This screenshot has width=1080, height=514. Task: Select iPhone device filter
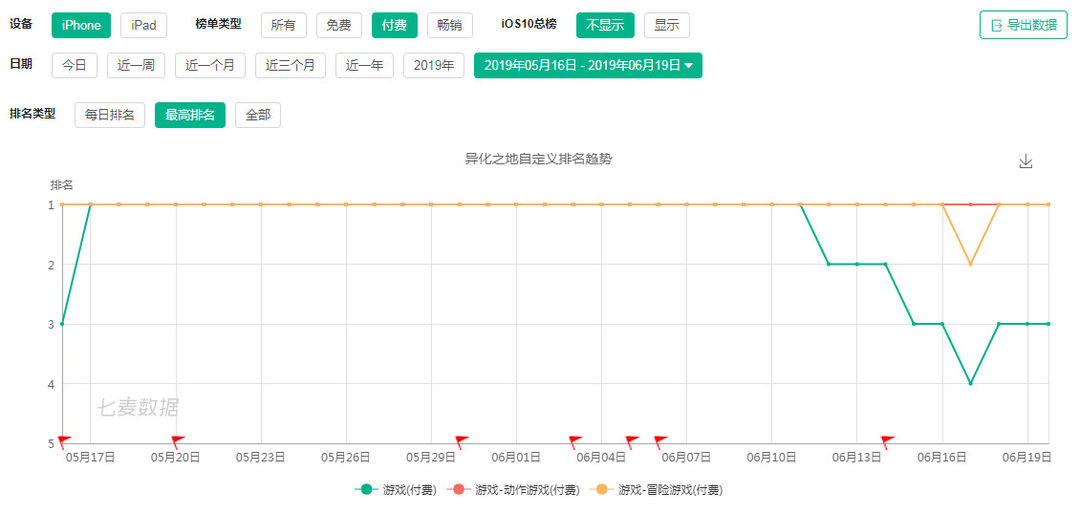pos(81,25)
